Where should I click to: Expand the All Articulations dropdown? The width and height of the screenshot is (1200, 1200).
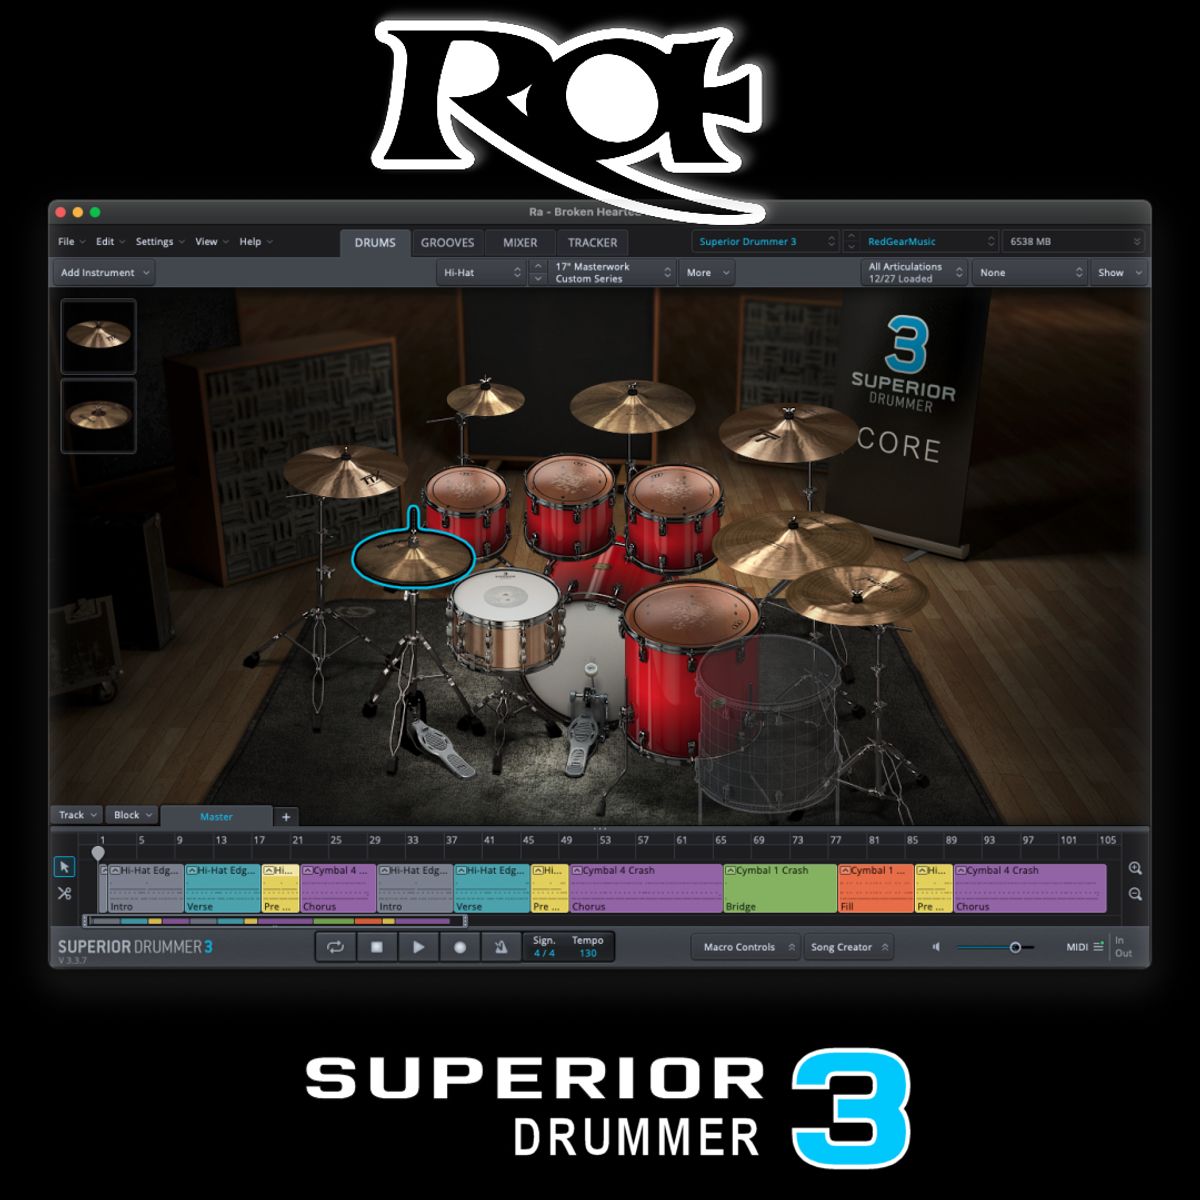pos(914,272)
